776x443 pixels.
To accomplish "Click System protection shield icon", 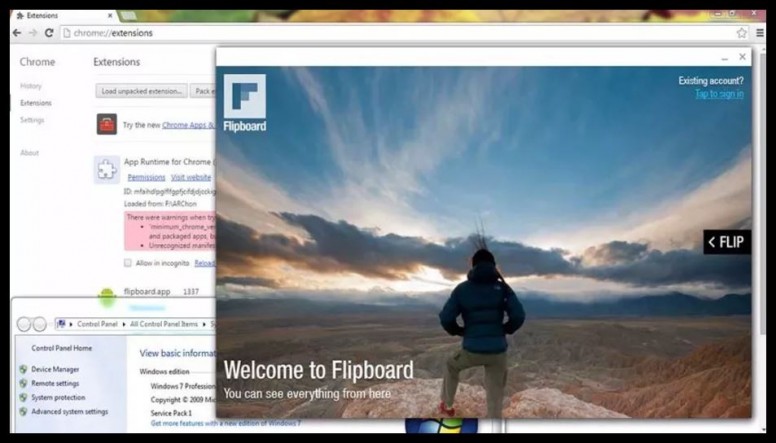I will click(x=23, y=397).
